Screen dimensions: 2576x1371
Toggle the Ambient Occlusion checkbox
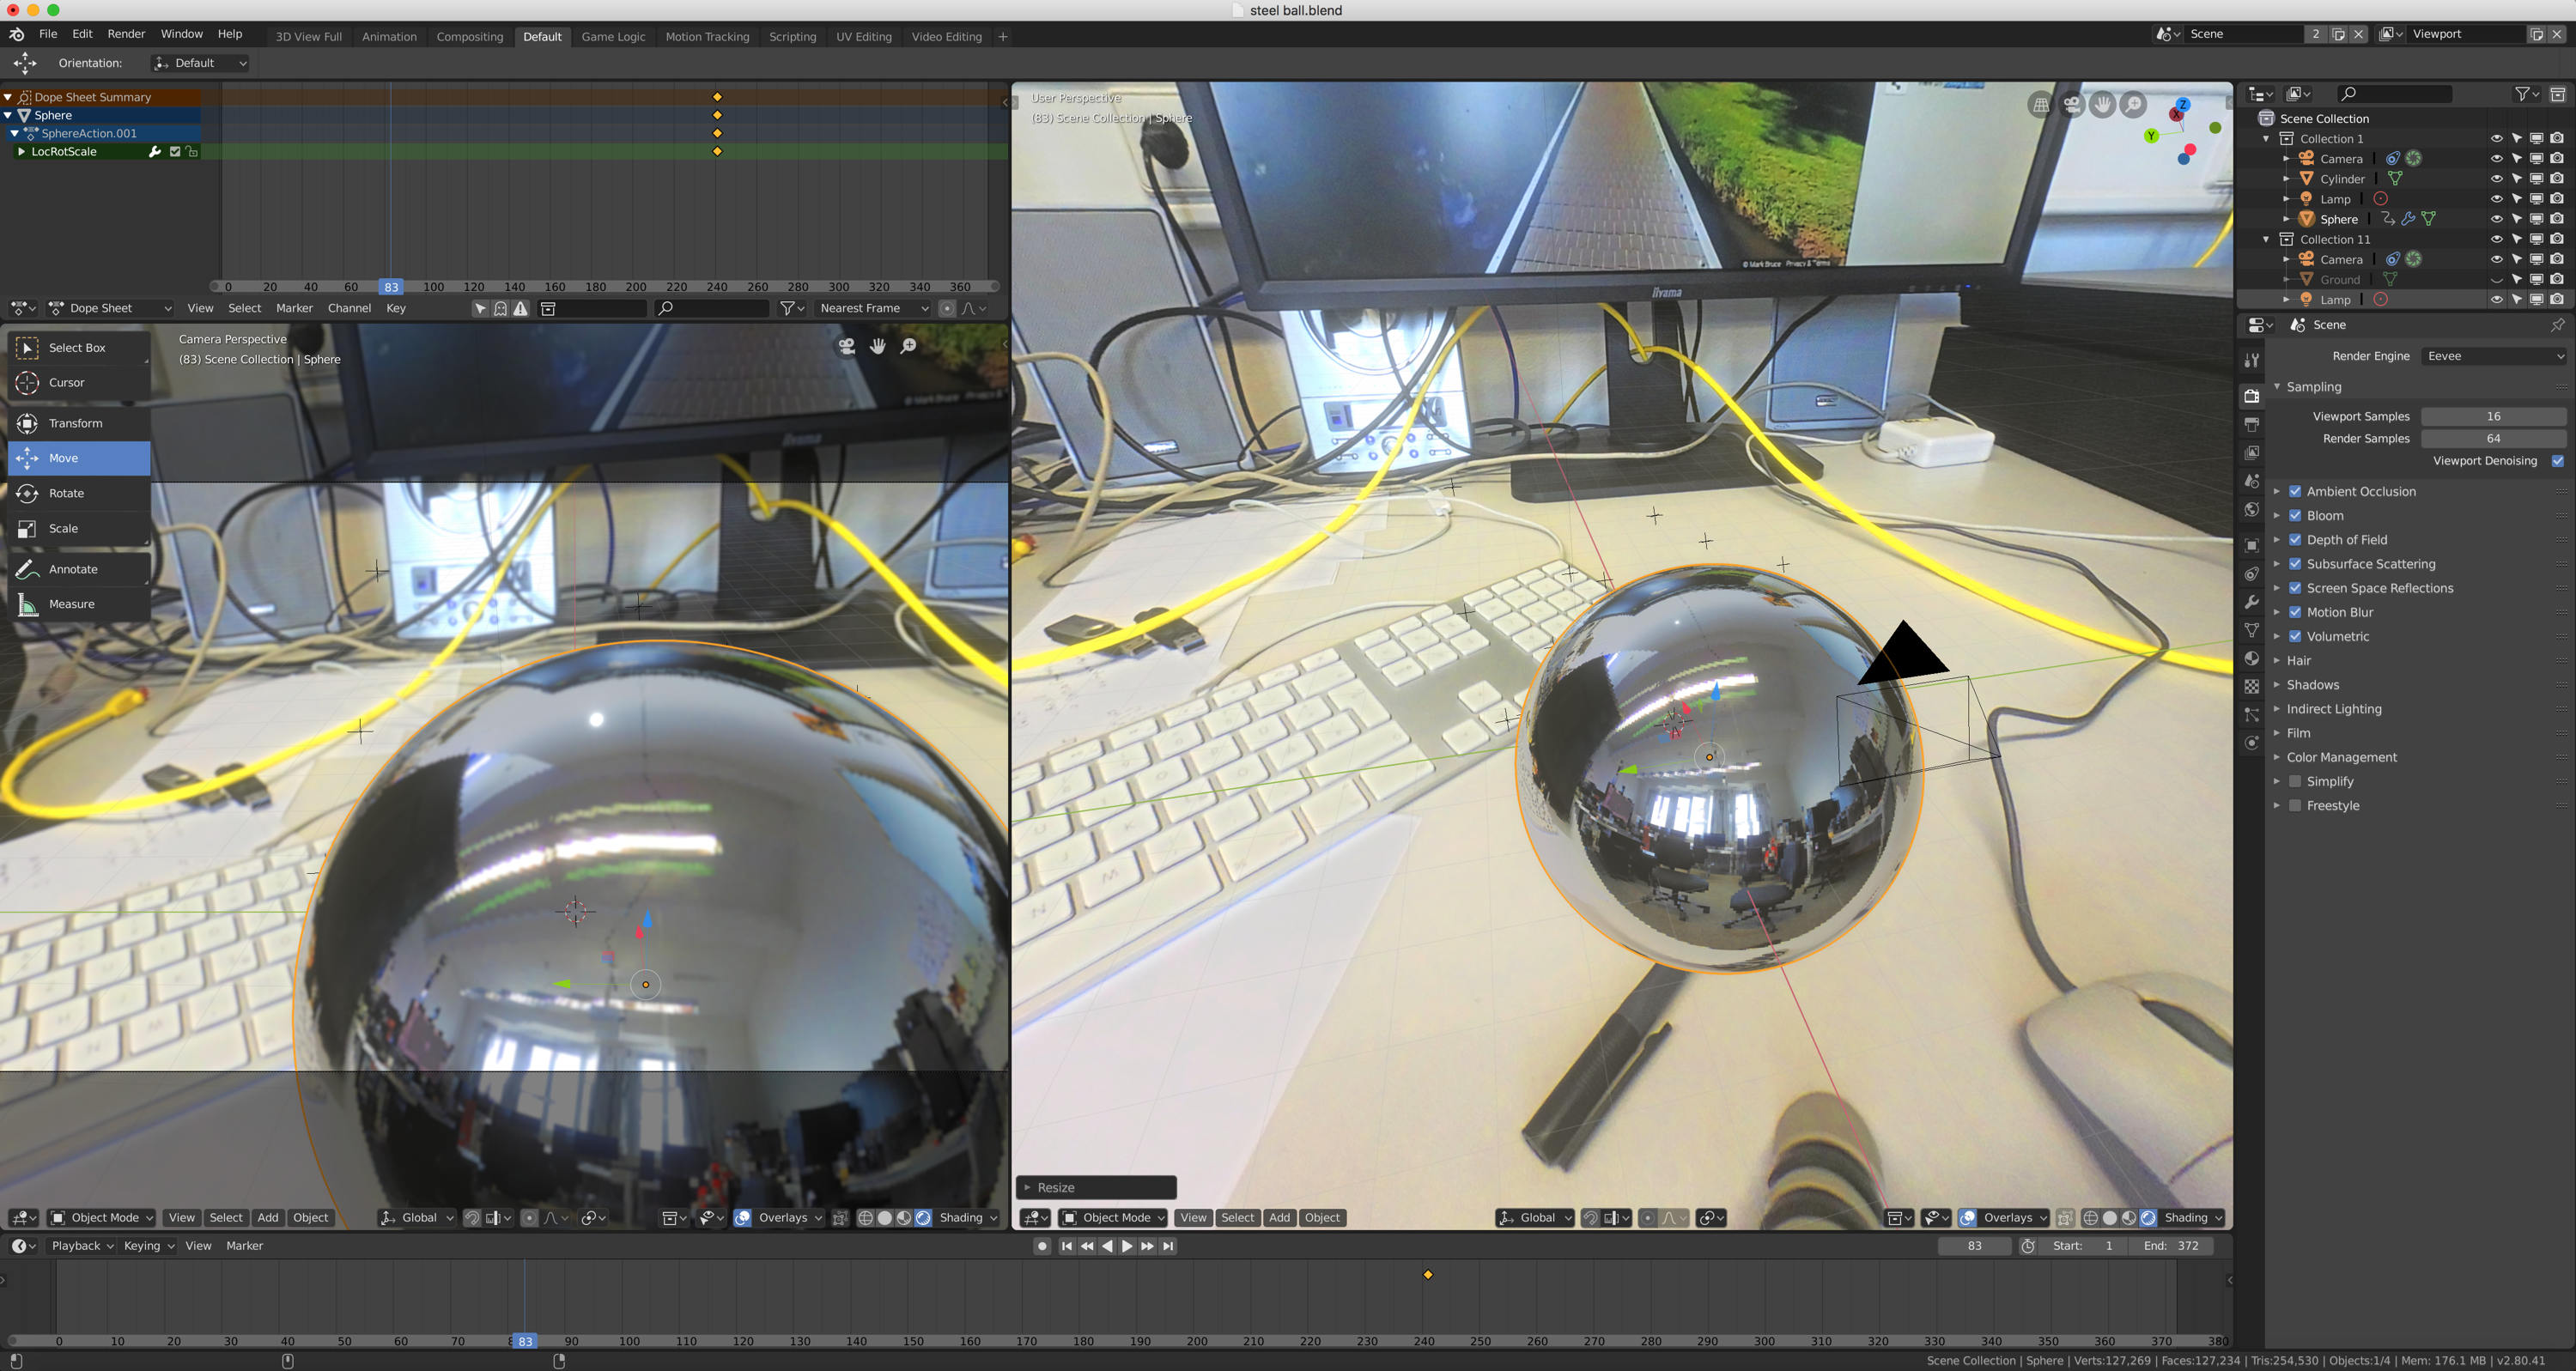(x=2296, y=491)
